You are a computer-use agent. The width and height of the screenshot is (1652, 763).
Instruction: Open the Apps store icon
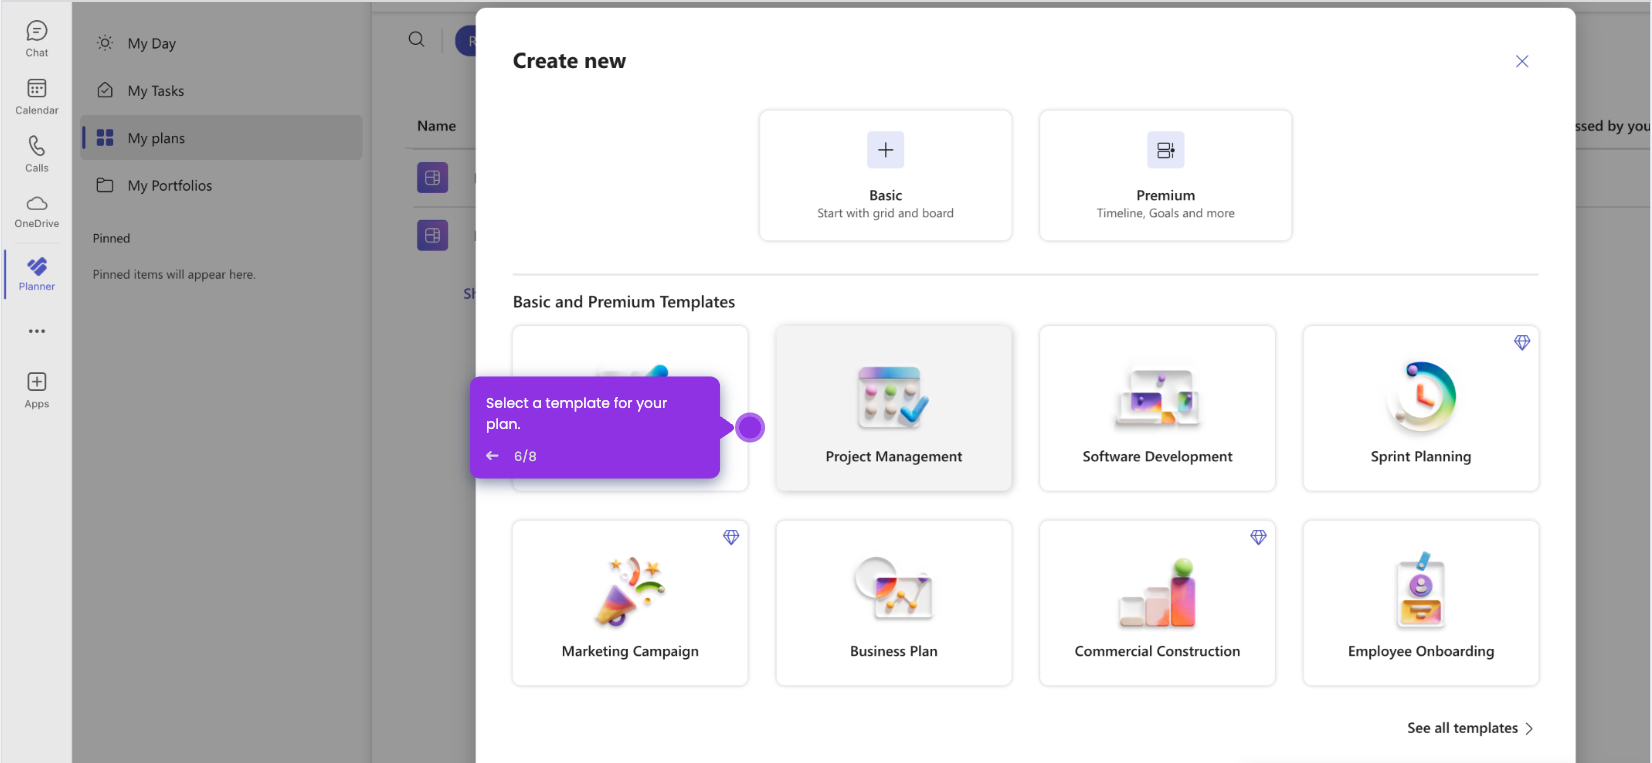37,390
